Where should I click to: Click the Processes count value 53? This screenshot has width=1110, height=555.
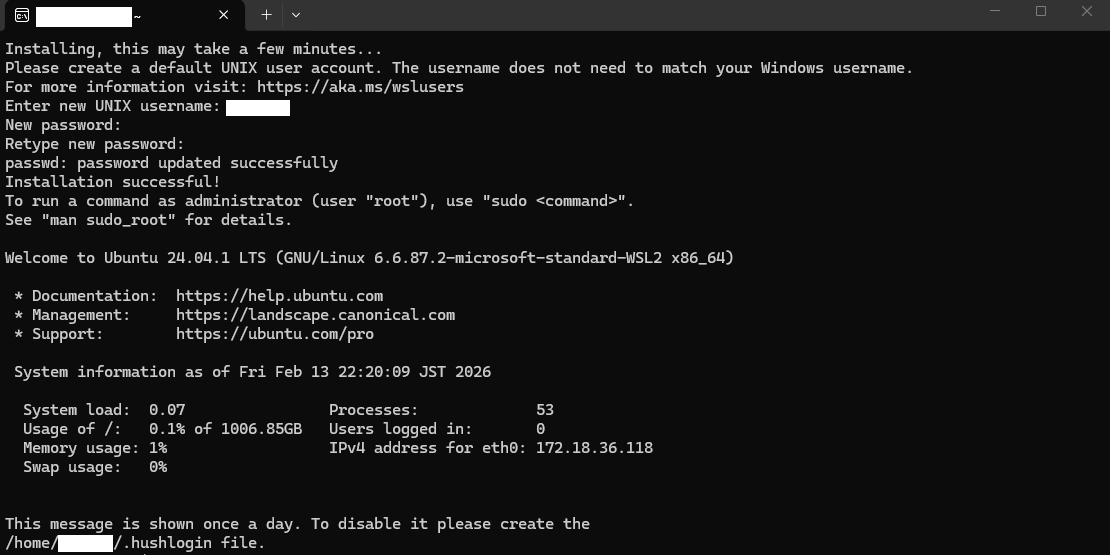click(x=545, y=410)
